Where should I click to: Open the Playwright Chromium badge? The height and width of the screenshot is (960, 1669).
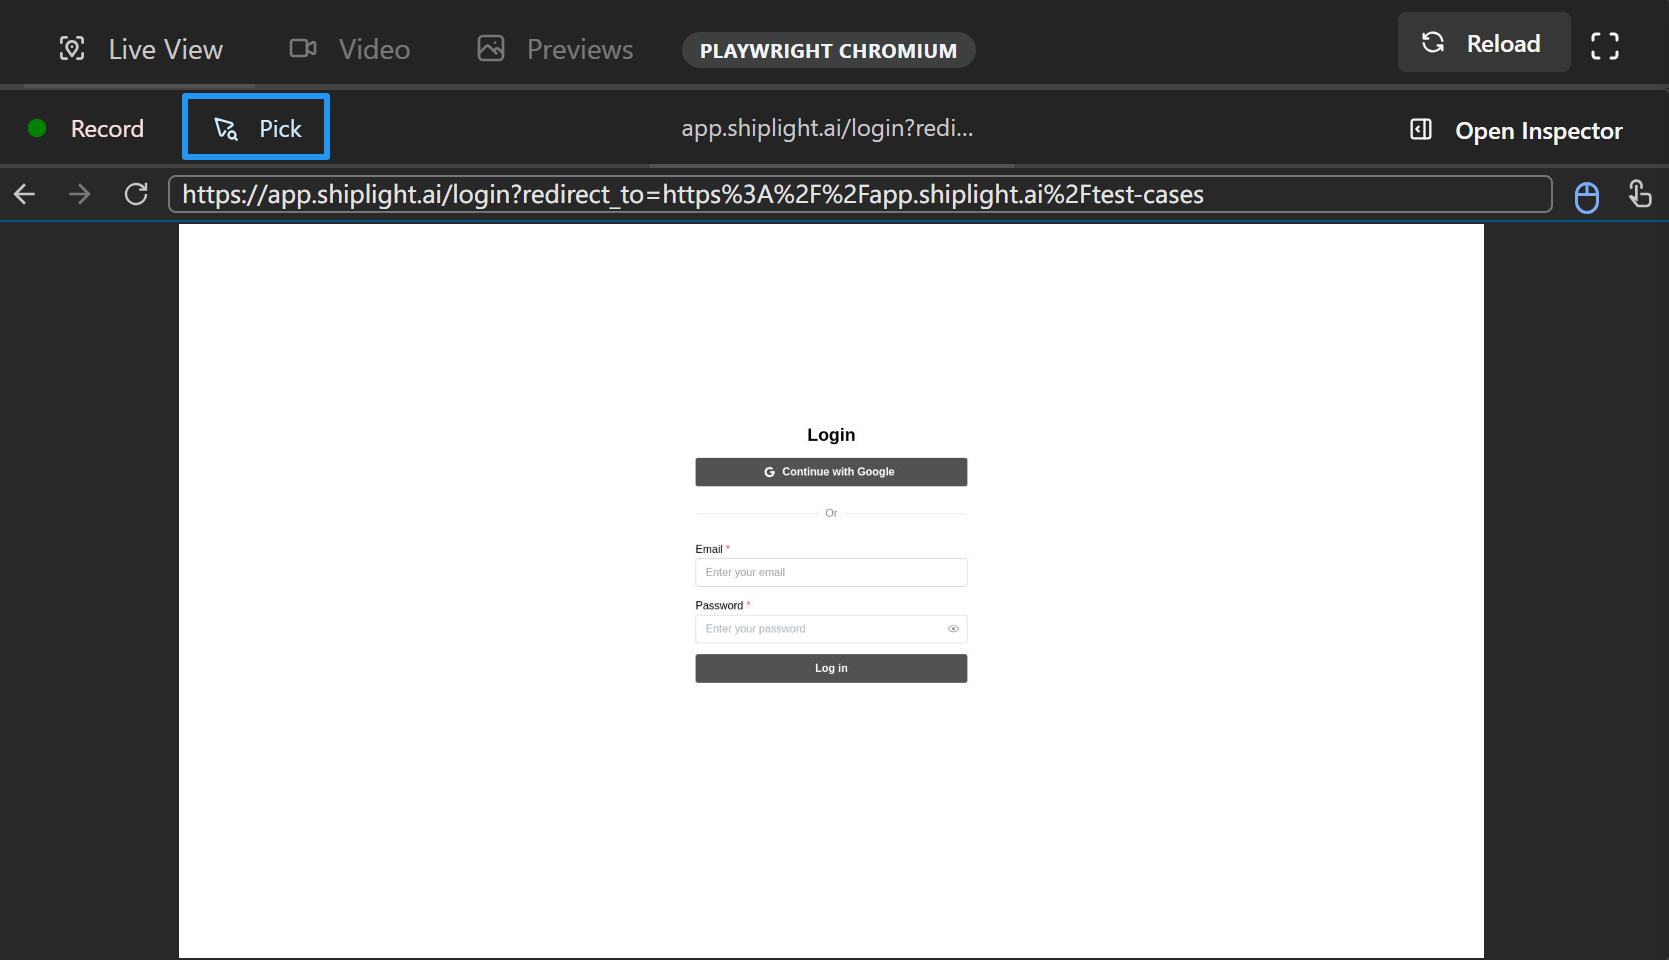point(828,50)
